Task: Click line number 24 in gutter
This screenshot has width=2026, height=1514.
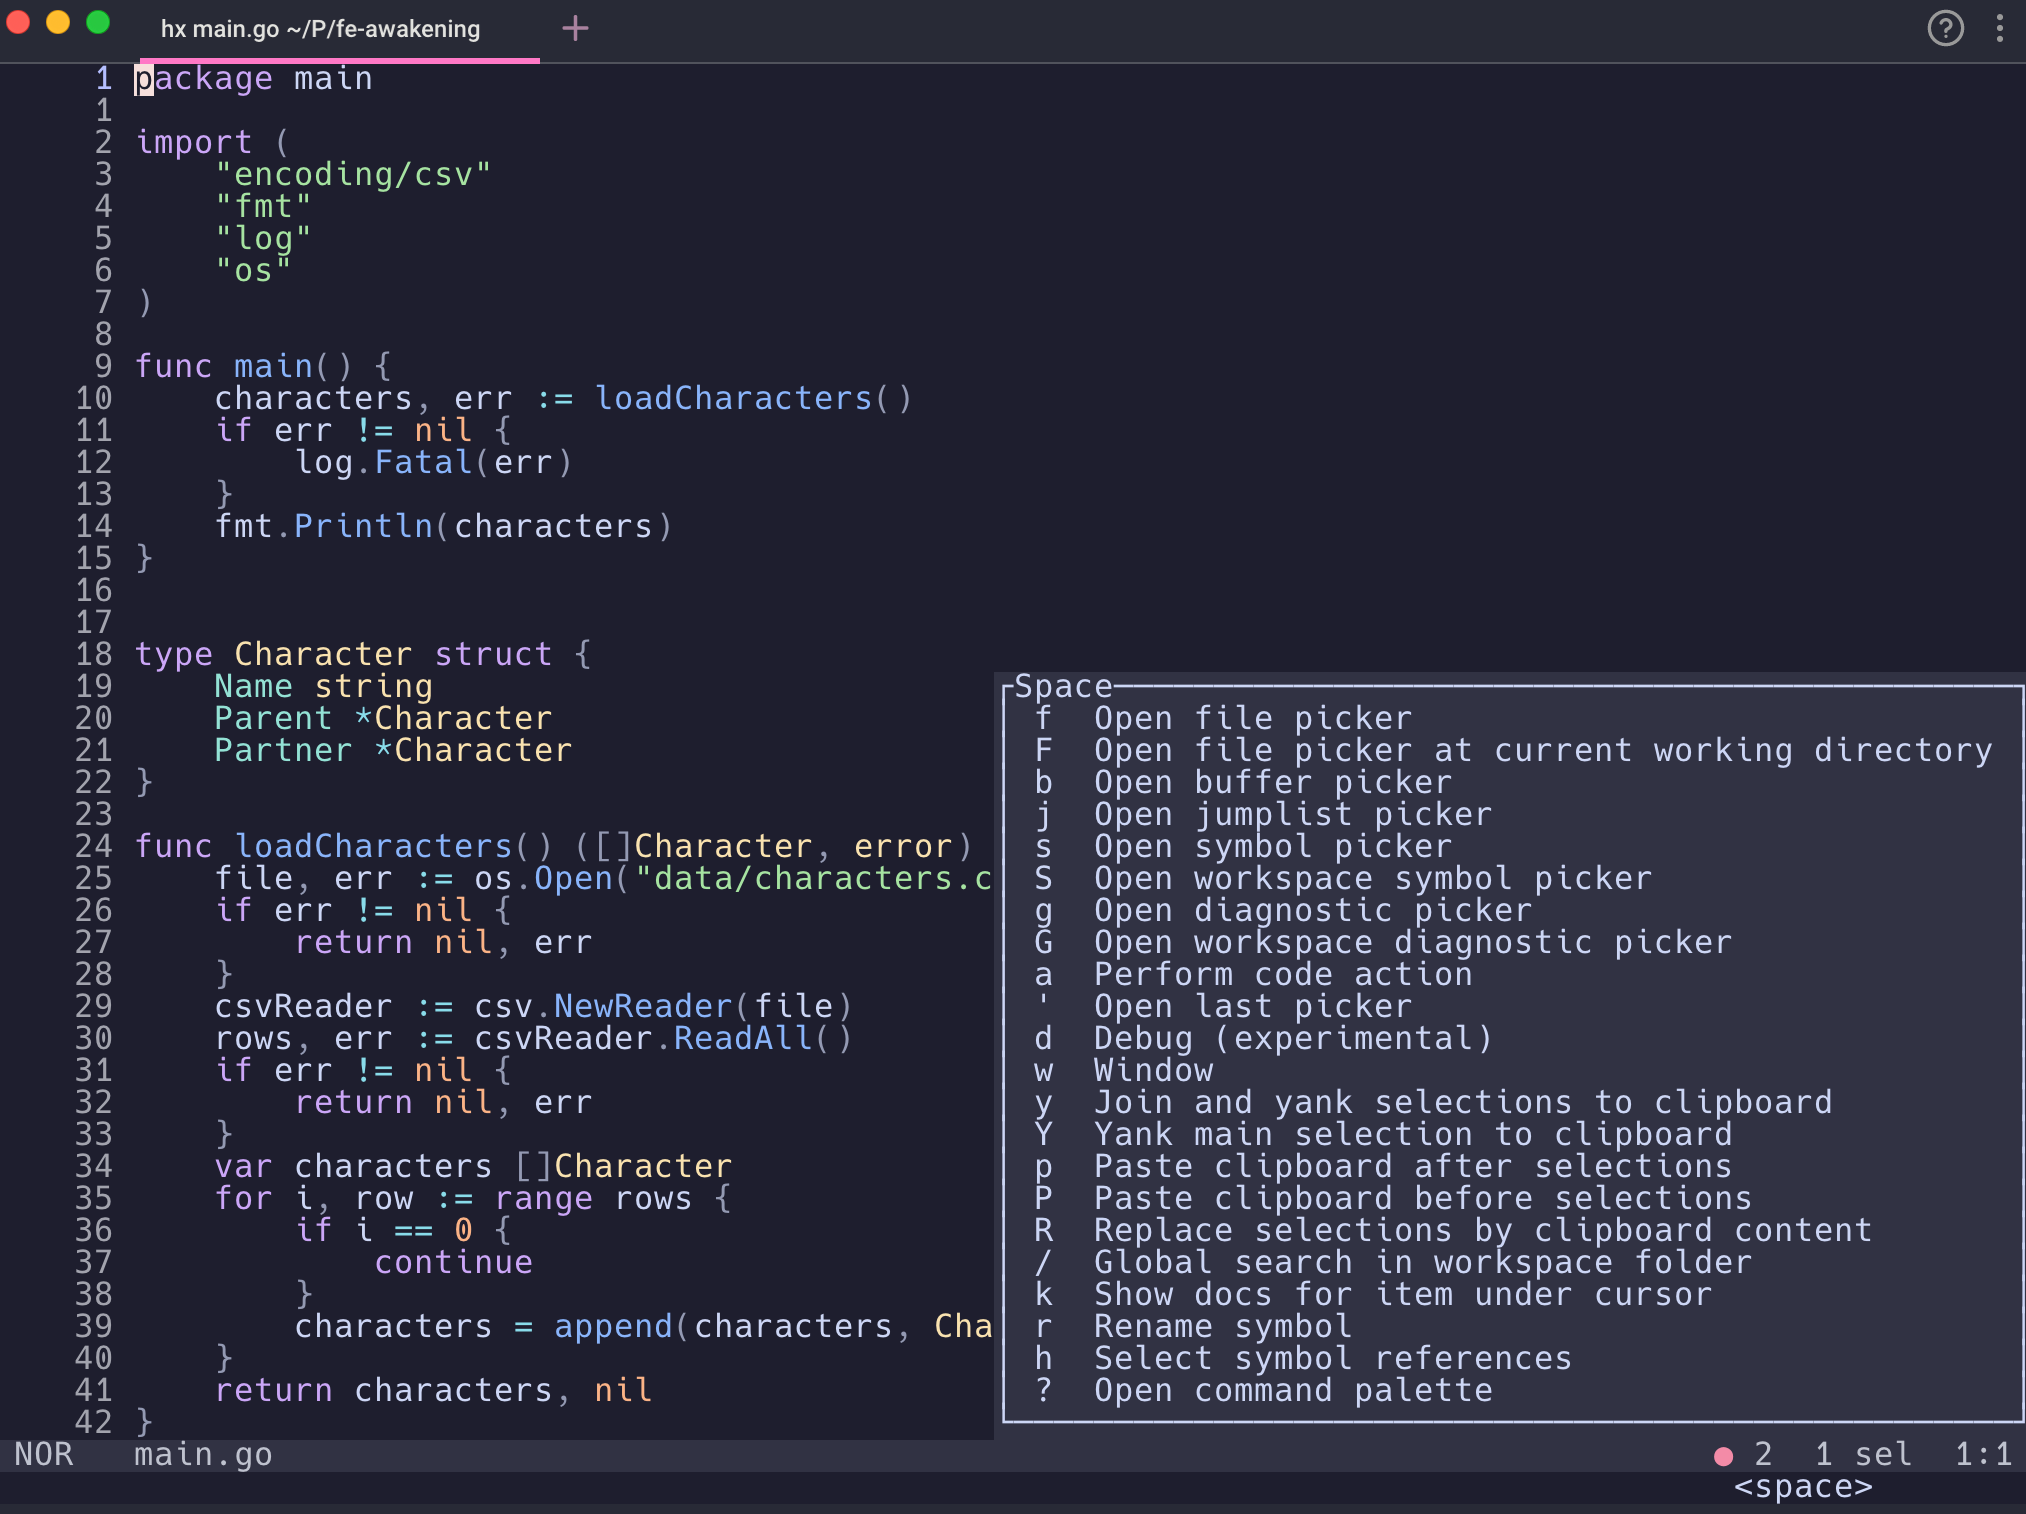Action: (94, 846)
